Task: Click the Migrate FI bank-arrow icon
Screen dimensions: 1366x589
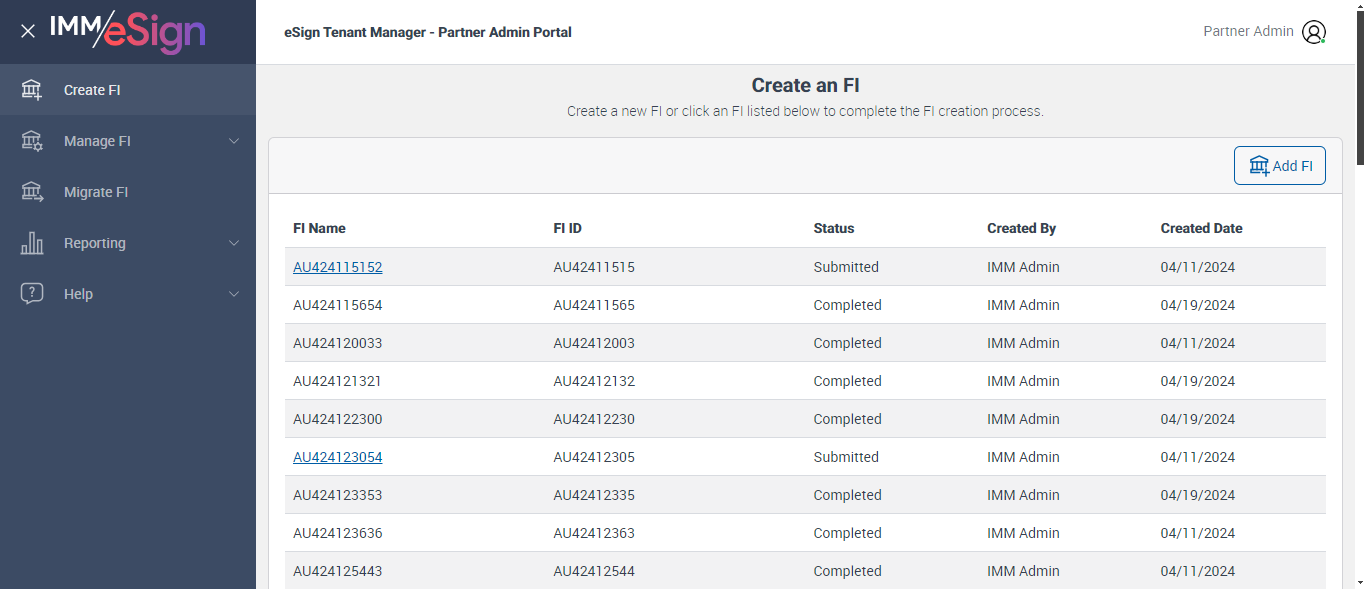Action: coord(32,192)
